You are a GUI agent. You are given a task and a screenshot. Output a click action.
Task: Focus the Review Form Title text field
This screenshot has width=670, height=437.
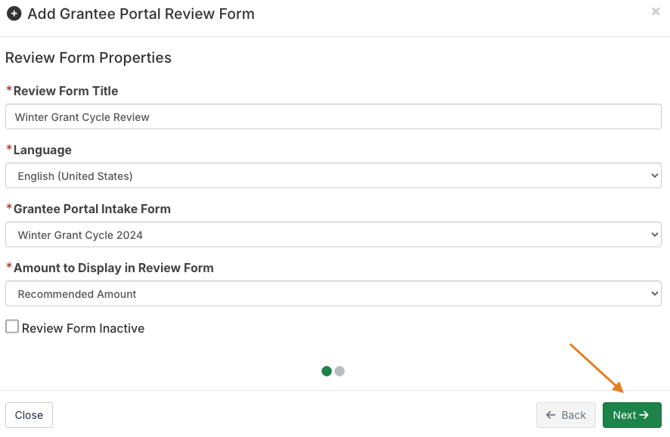(x=333, y=117)
